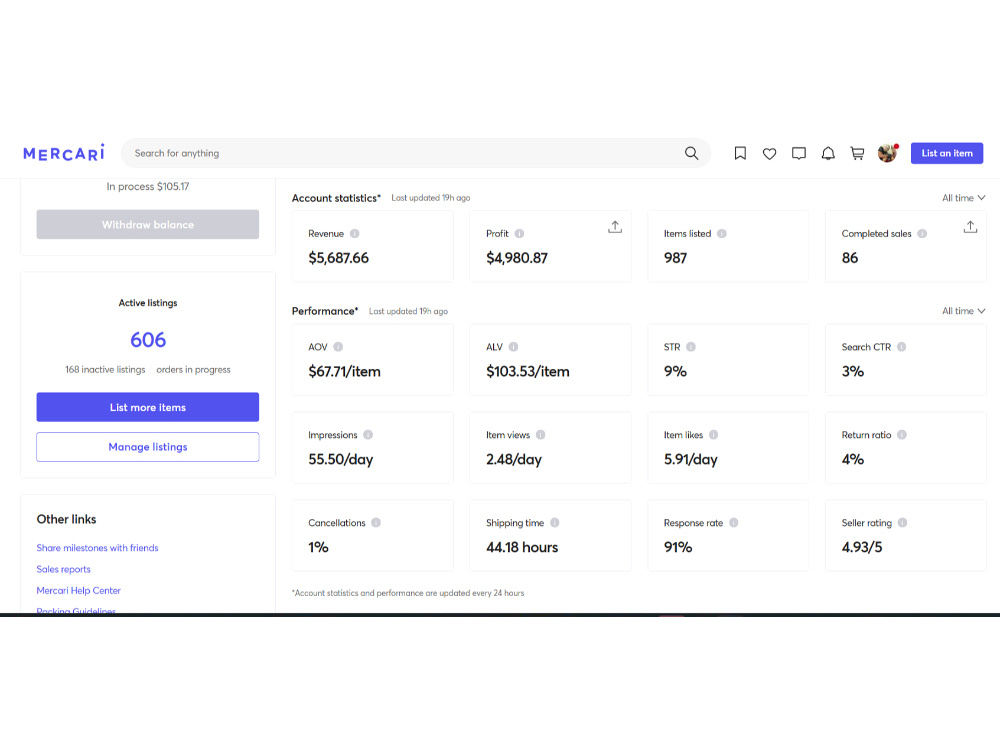Click the Revenue info icon
This screenshot has height=750, width=1000.
point(355,233)
